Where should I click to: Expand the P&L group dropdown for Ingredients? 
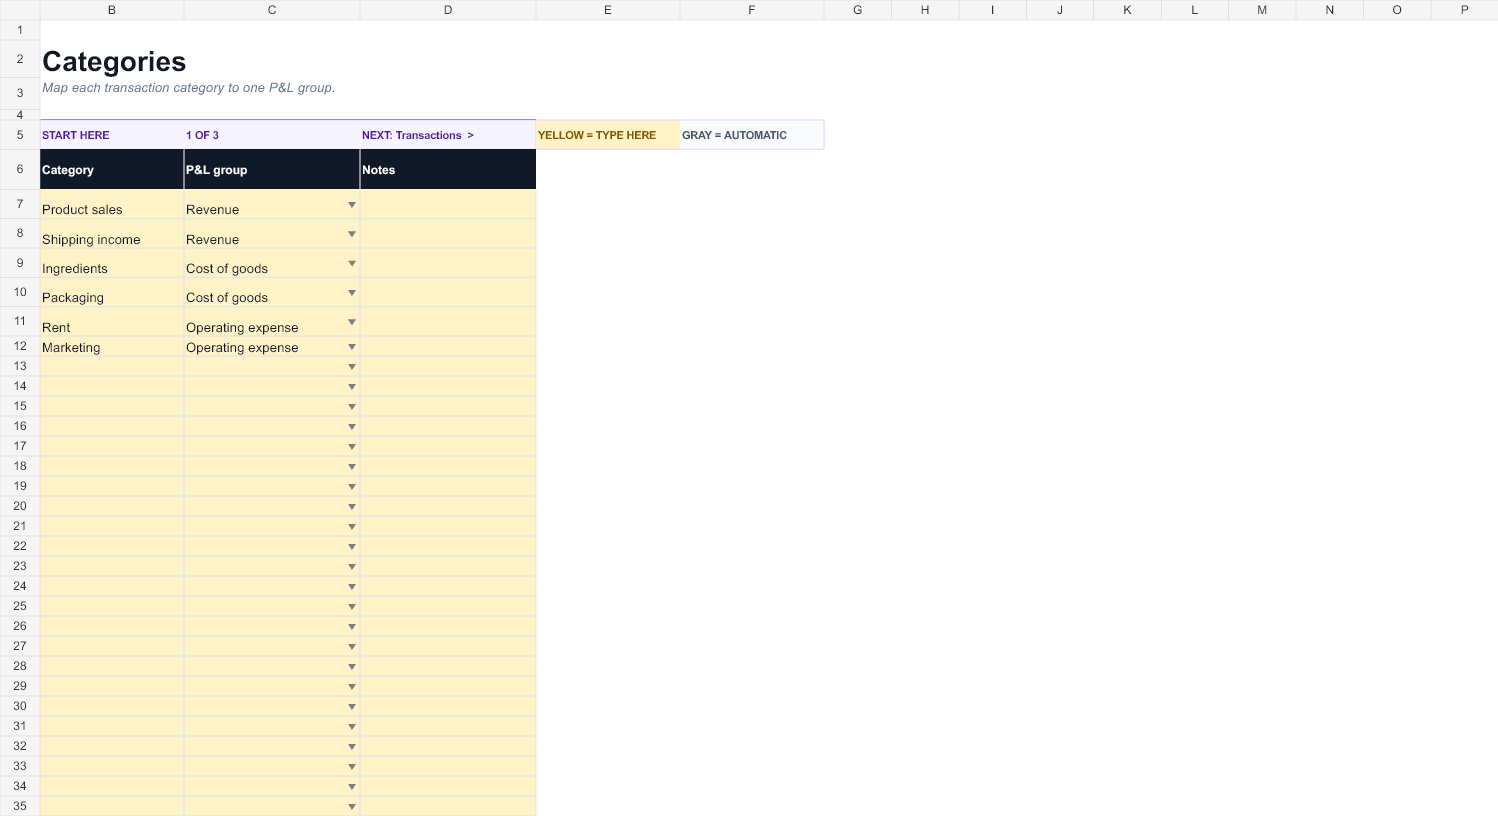coord(352,264)
